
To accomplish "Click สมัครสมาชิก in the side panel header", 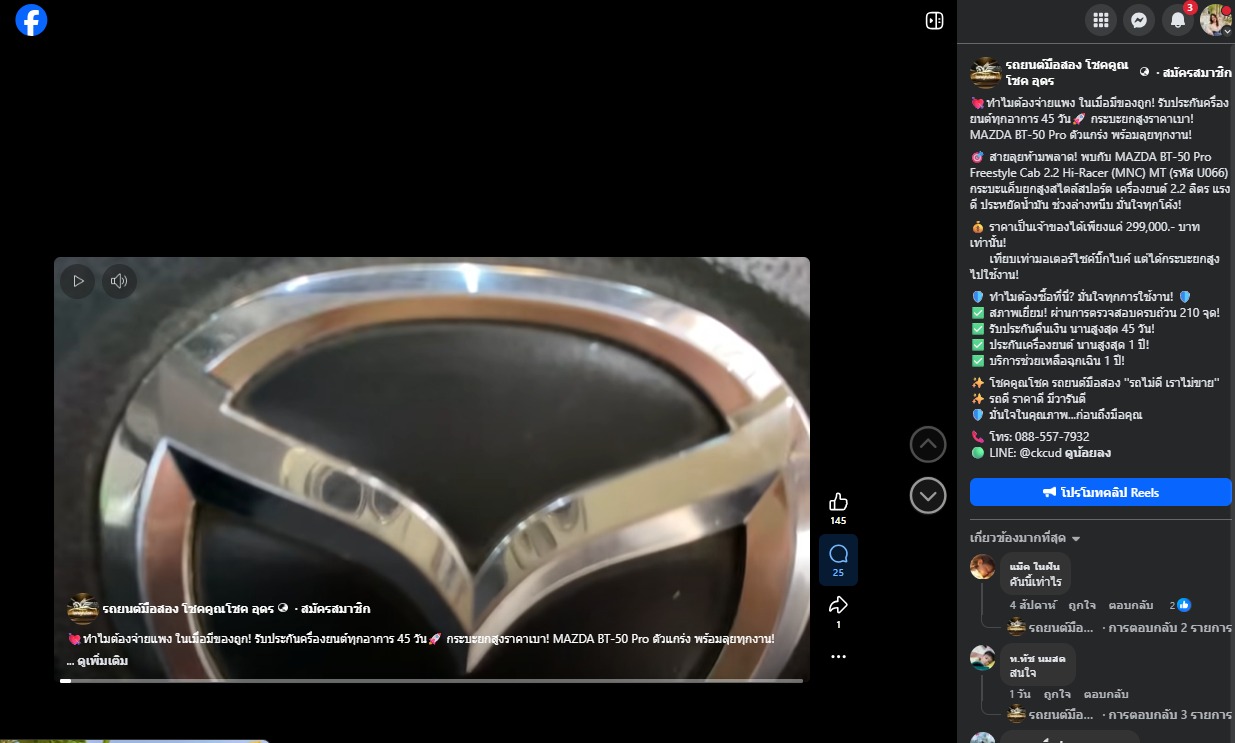I will (1197, 72).
